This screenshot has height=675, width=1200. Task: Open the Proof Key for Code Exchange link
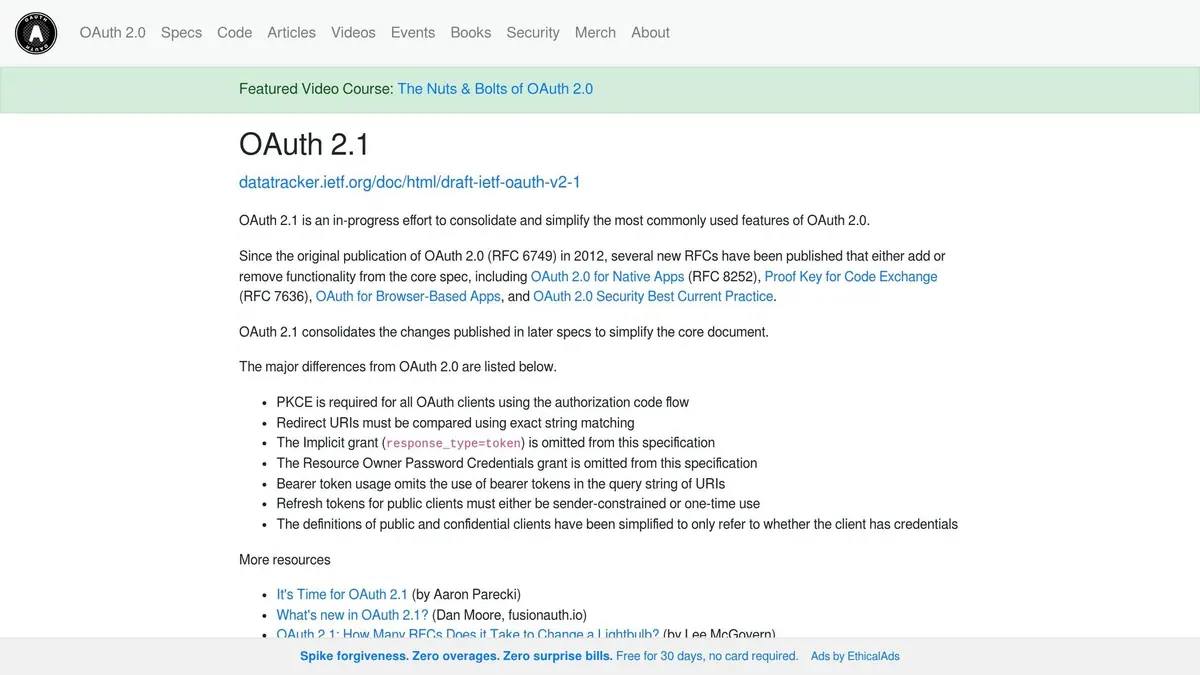[851, 276]
